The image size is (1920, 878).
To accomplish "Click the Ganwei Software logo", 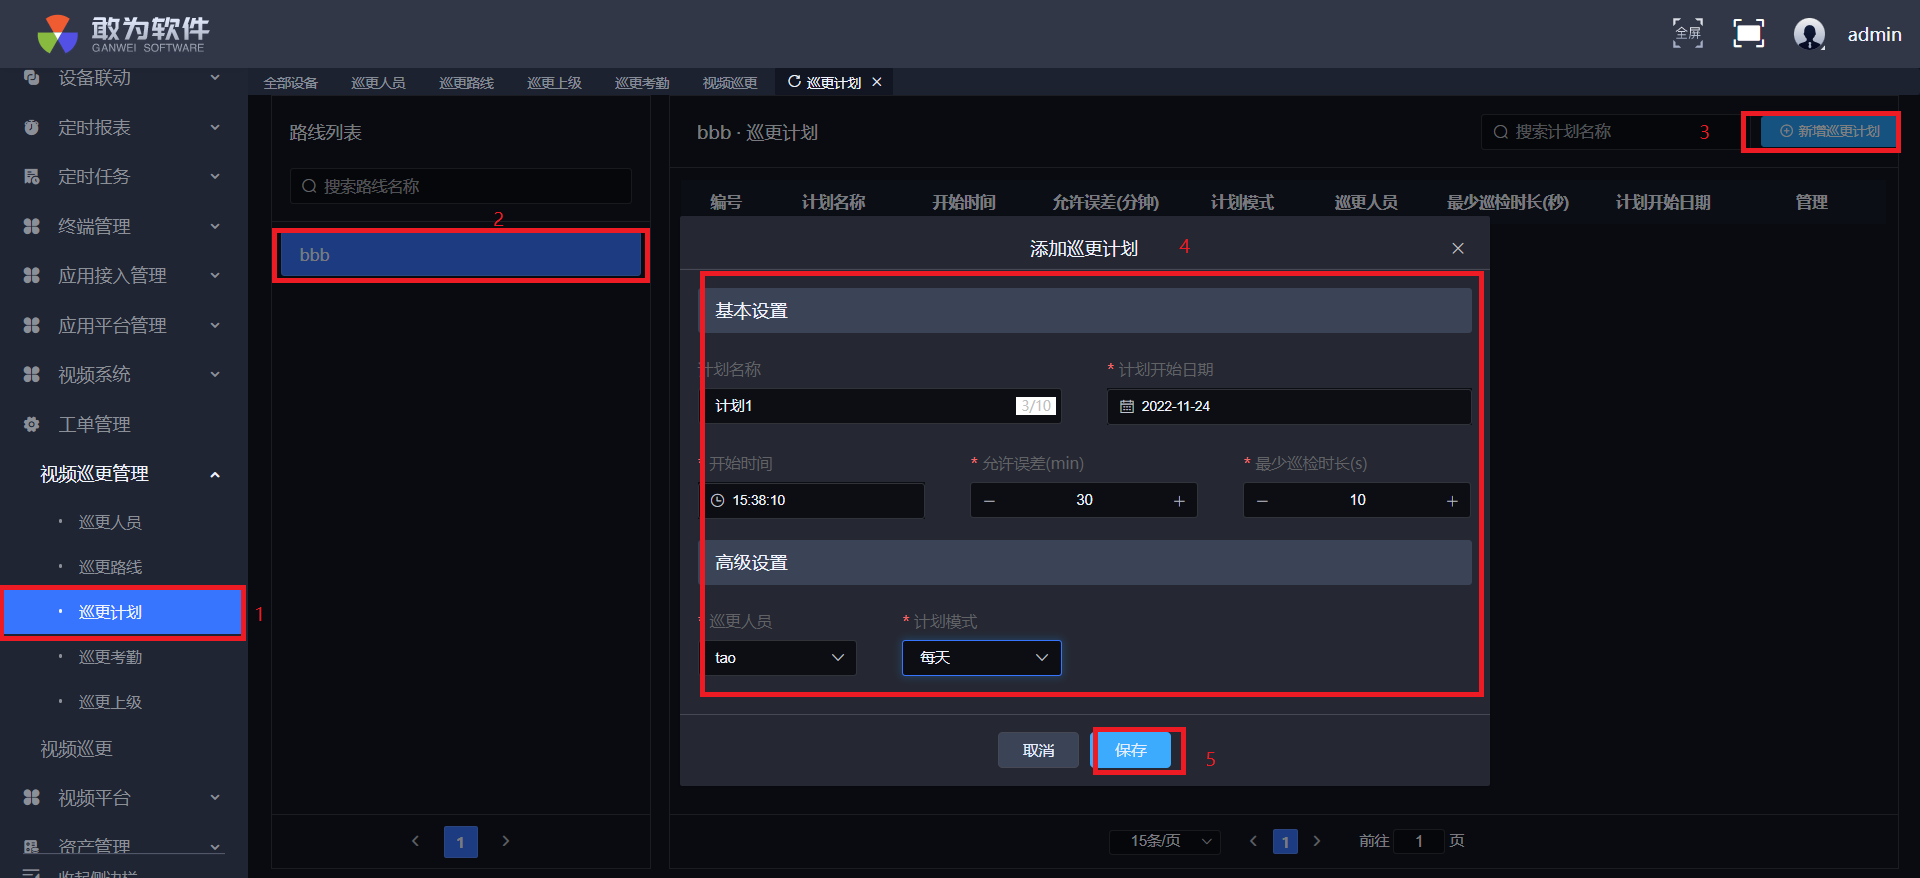I will pos(123,34).
